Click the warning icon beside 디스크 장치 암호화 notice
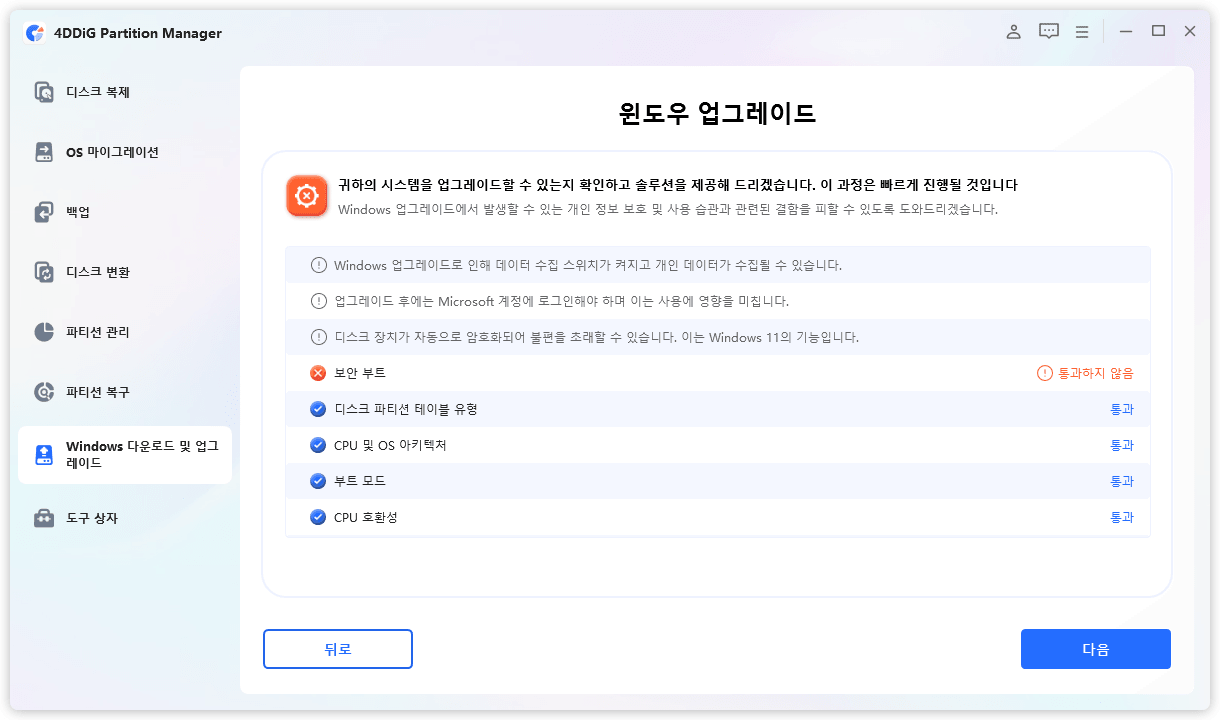Image resolution: width=1220 pixels, height=720 pixels. (x=318, y=337)
